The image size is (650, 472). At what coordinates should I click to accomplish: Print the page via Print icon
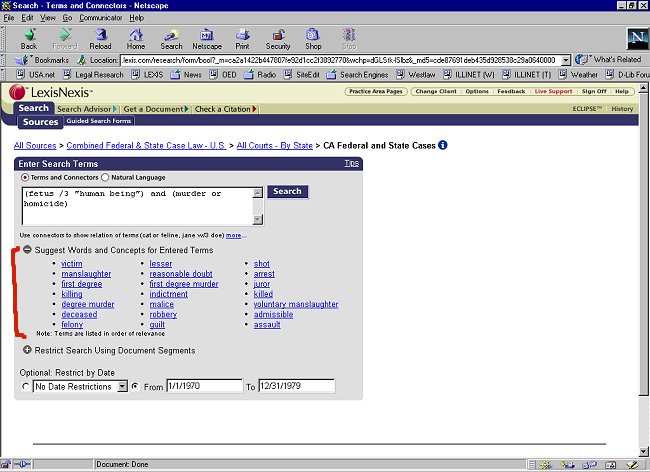click(243, 39)
